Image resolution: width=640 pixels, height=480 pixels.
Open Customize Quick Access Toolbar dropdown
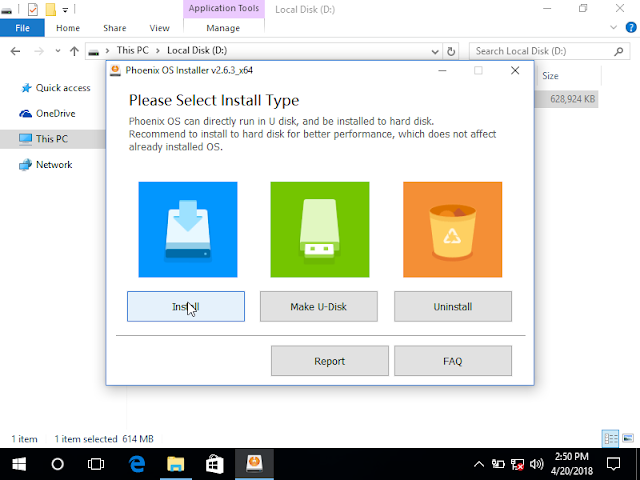(65, 9)
